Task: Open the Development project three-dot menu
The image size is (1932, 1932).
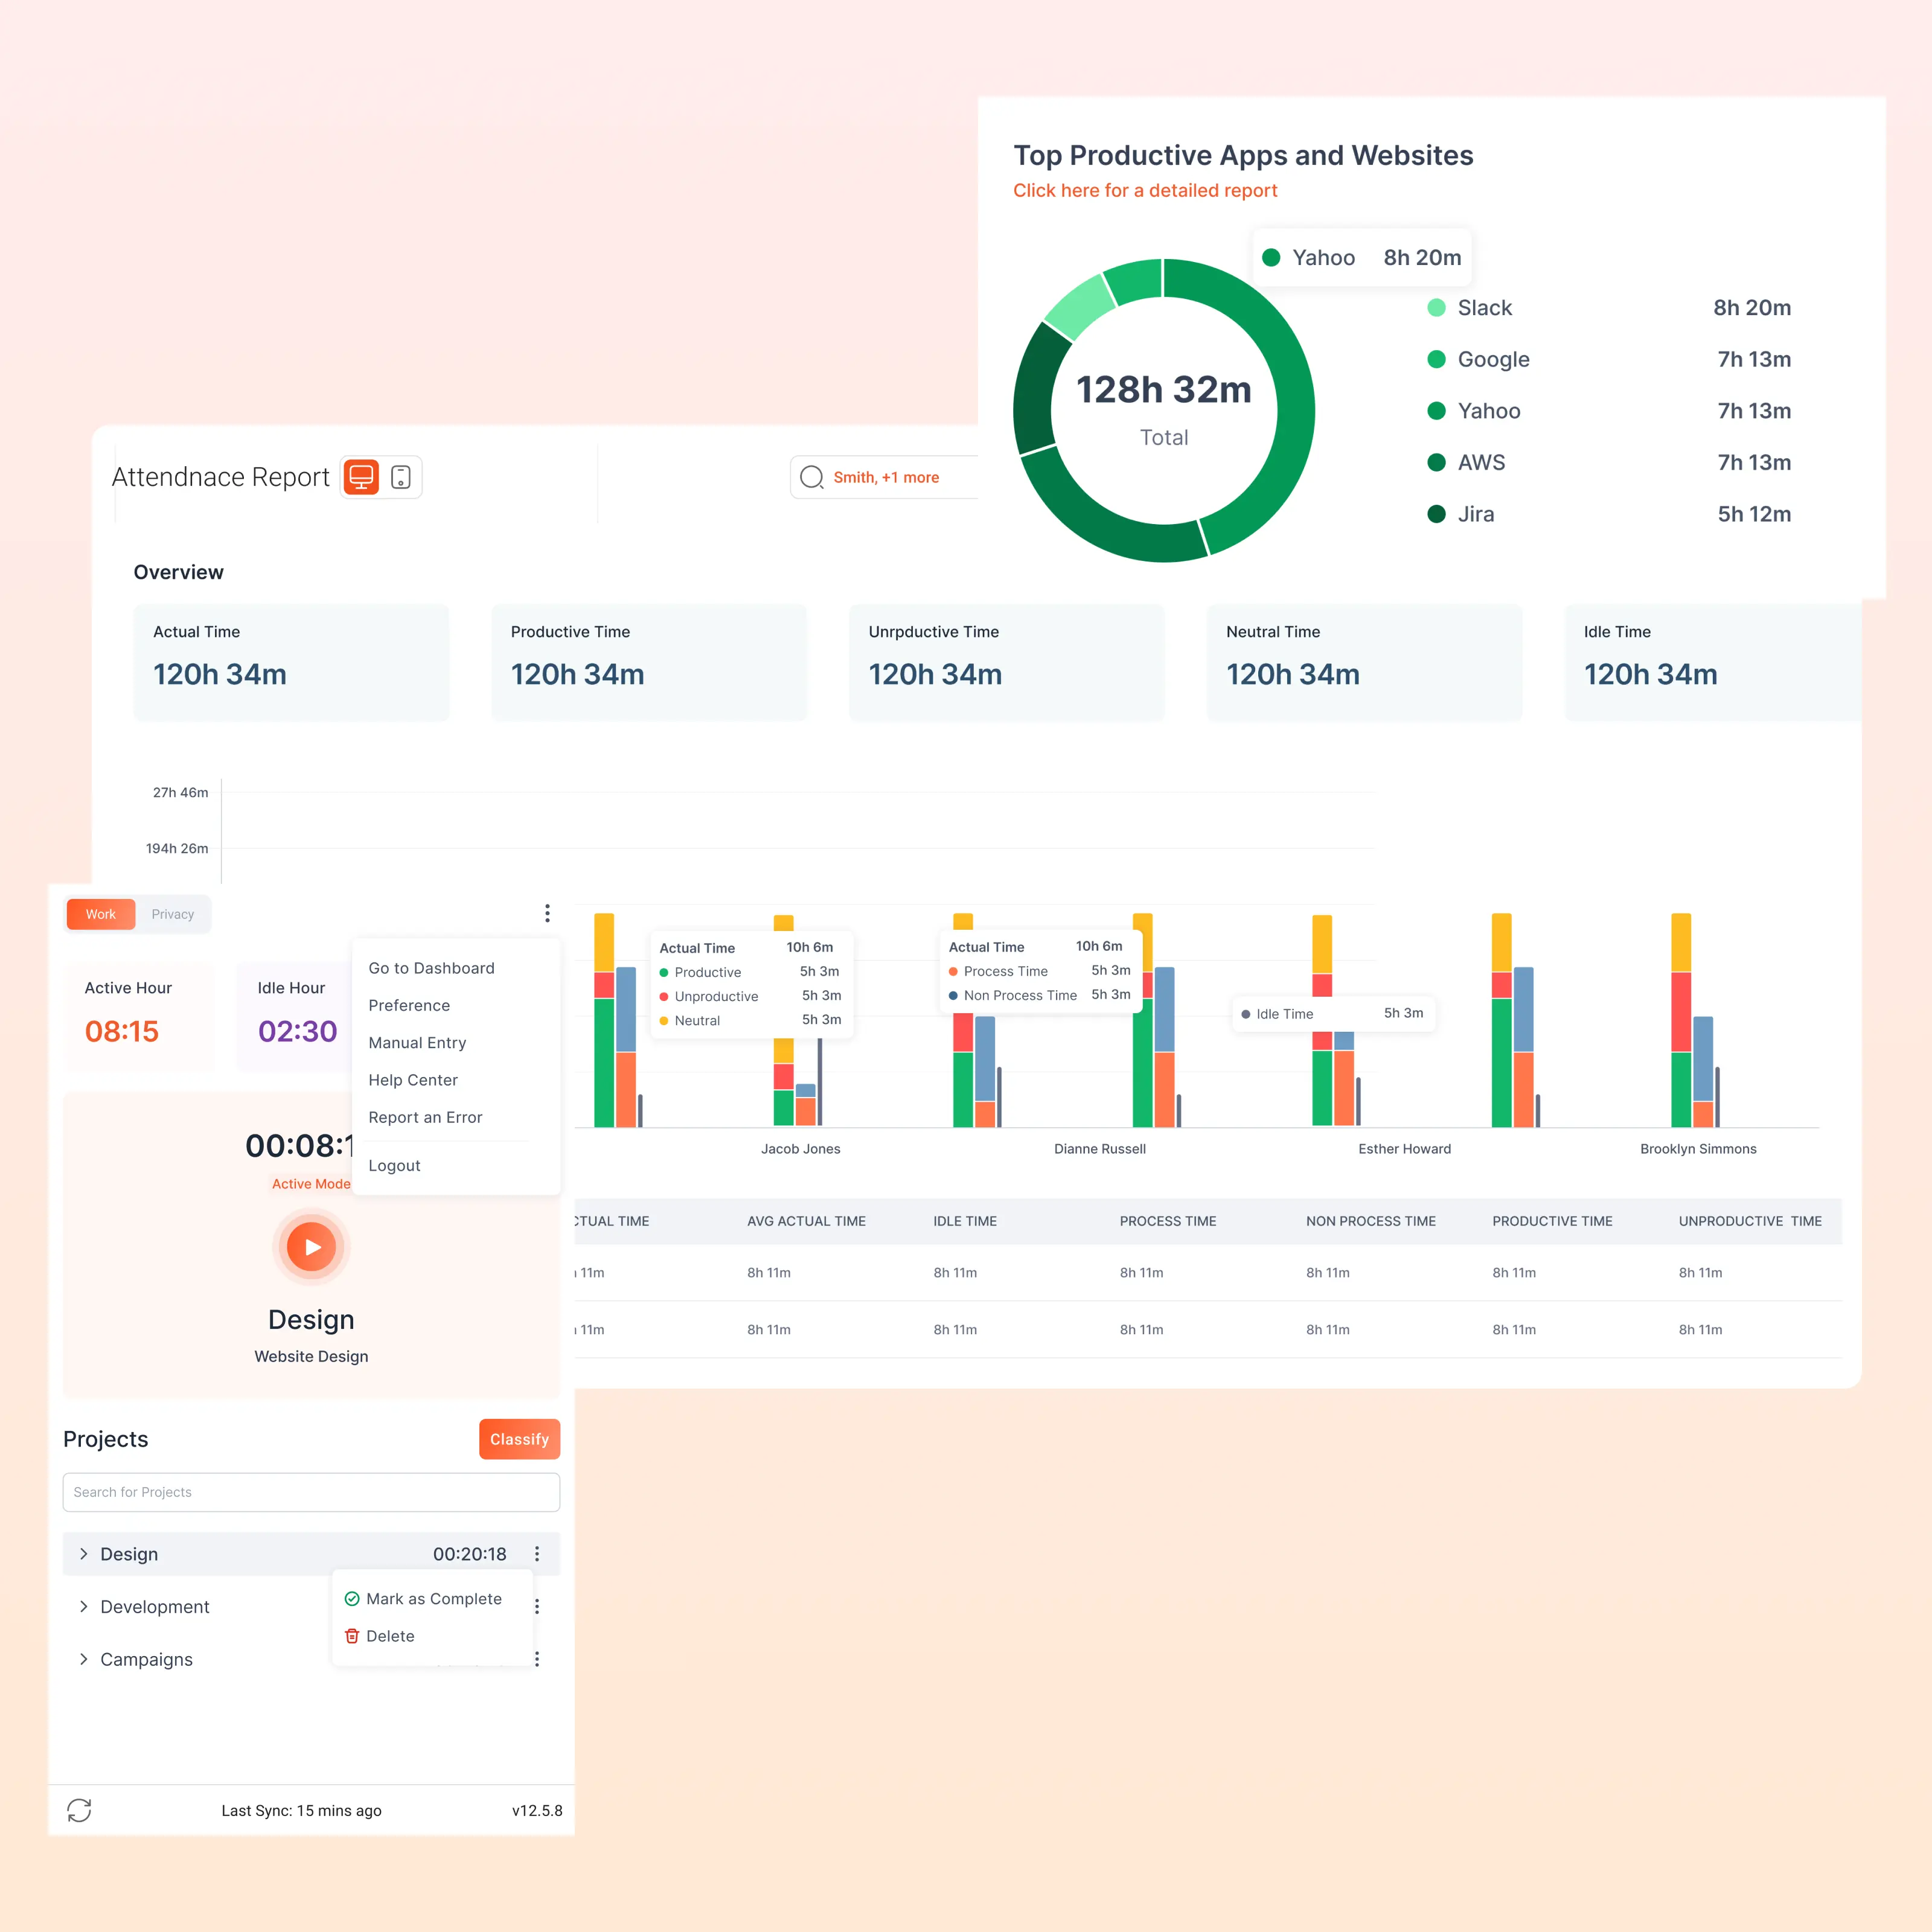Action: pos(537,1606)
